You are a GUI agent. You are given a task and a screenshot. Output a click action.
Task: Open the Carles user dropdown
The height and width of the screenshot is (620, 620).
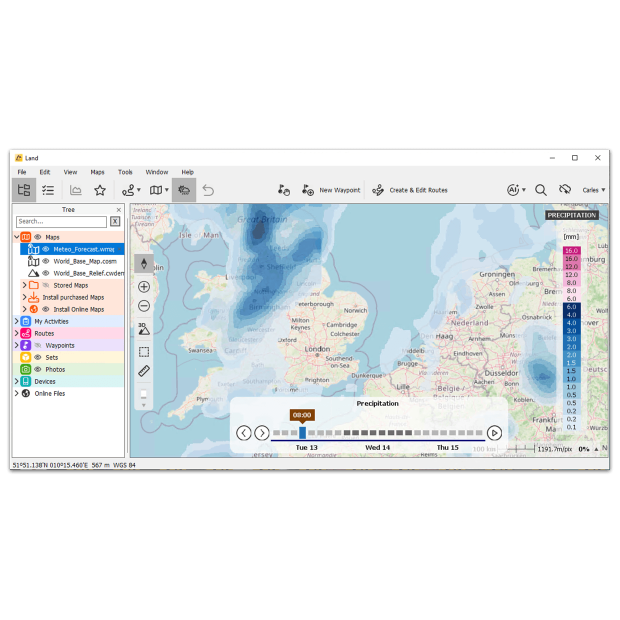594,190
